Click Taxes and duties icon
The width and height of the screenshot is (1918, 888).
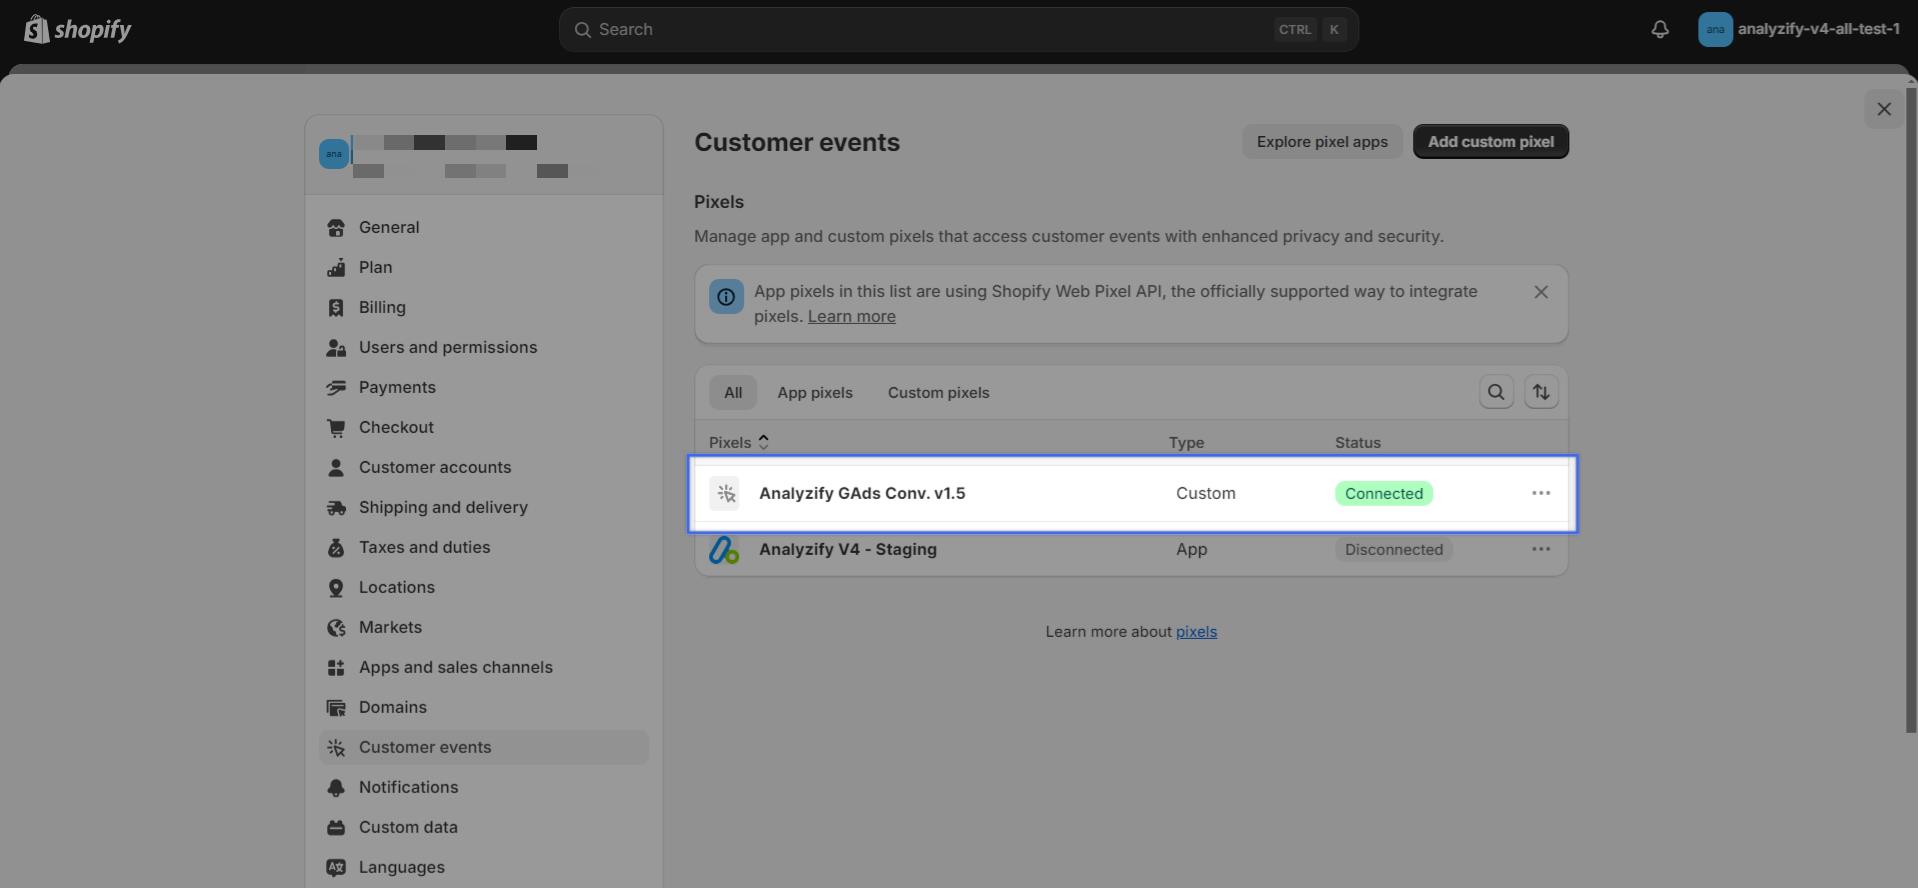click(336, 547)
